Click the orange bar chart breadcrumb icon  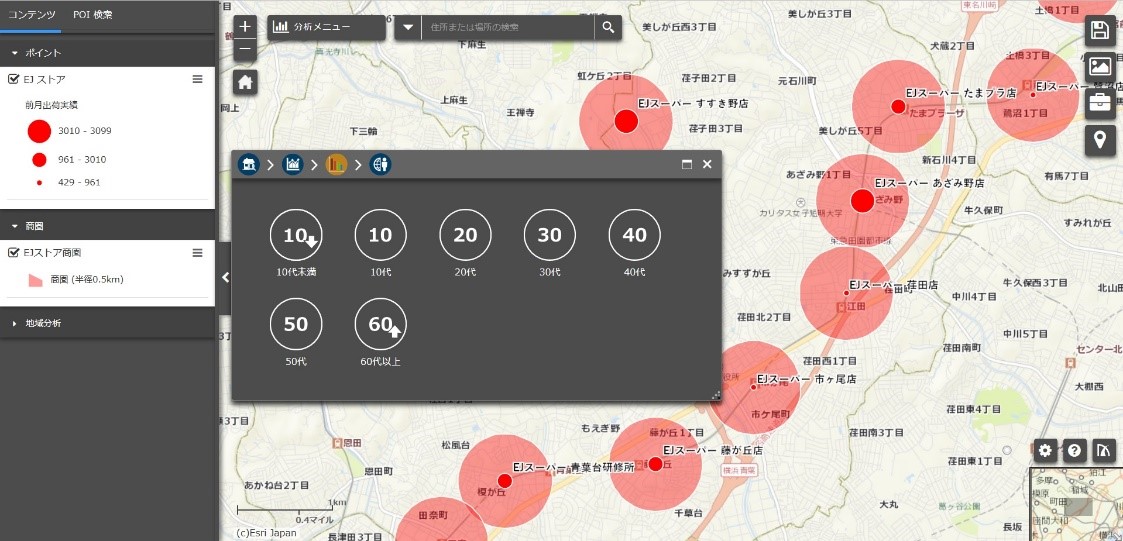[x=336, y=164]
